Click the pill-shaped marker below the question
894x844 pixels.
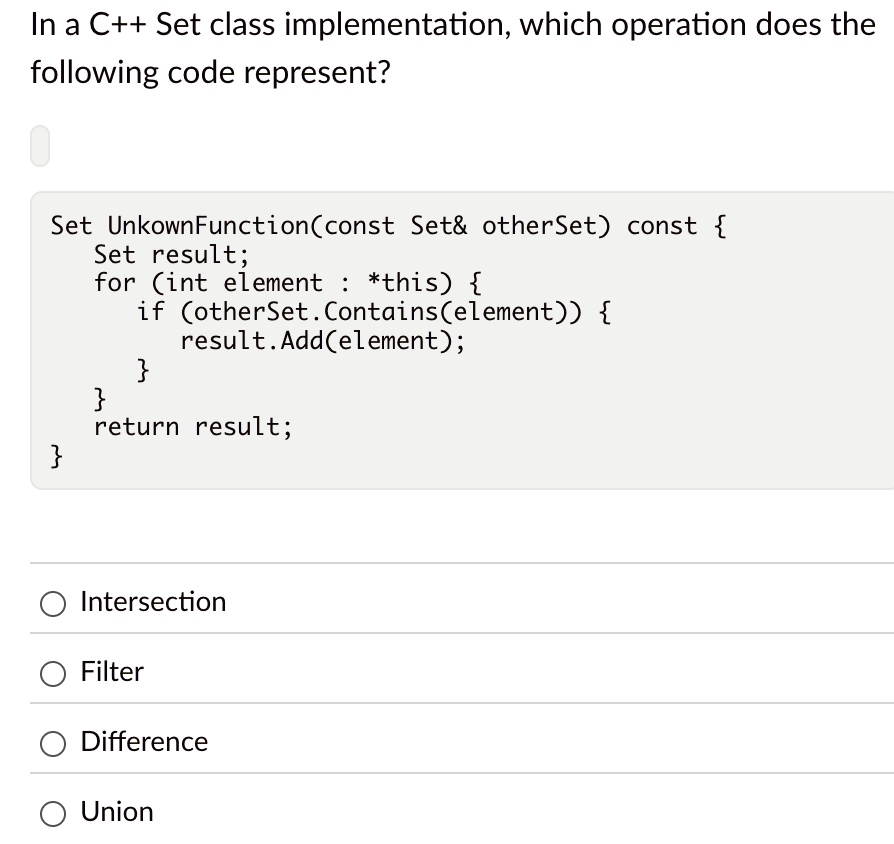[38, 144]
